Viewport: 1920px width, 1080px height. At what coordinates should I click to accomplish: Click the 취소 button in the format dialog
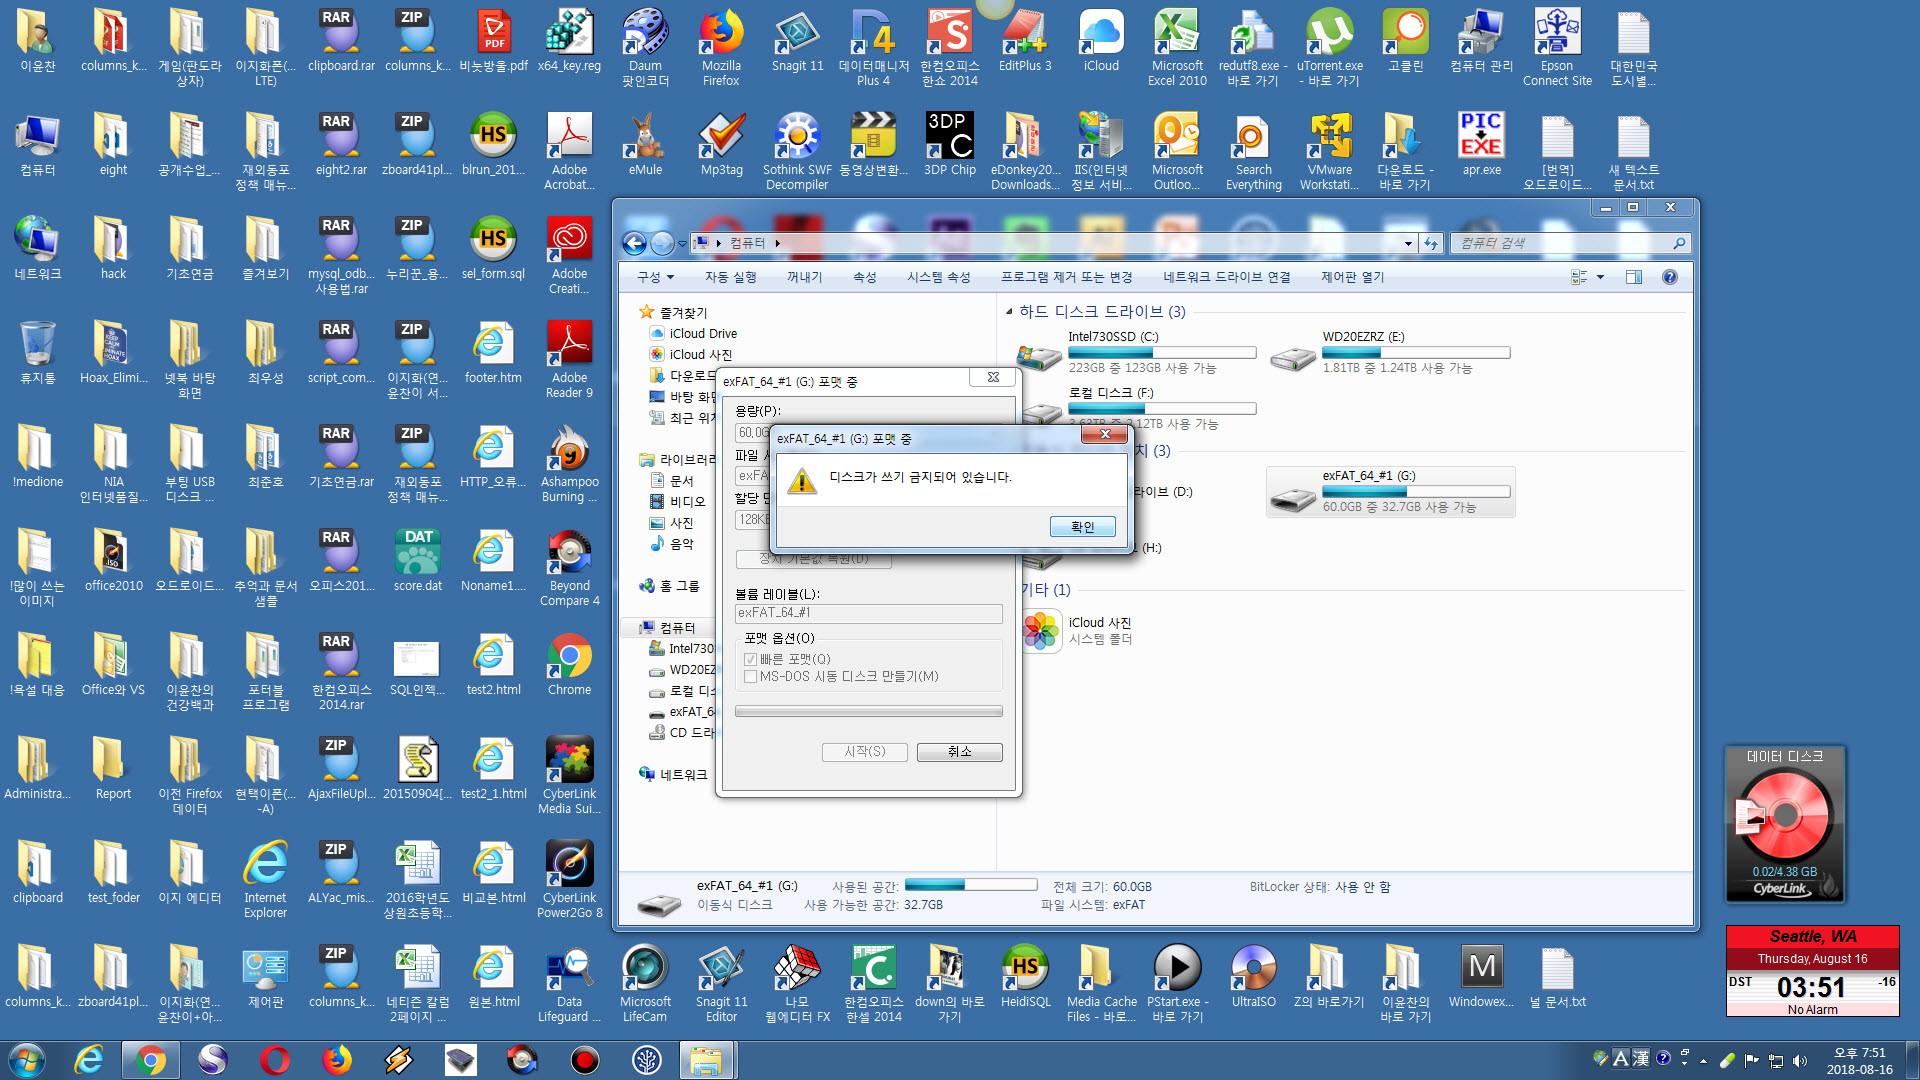coord(959,751)
